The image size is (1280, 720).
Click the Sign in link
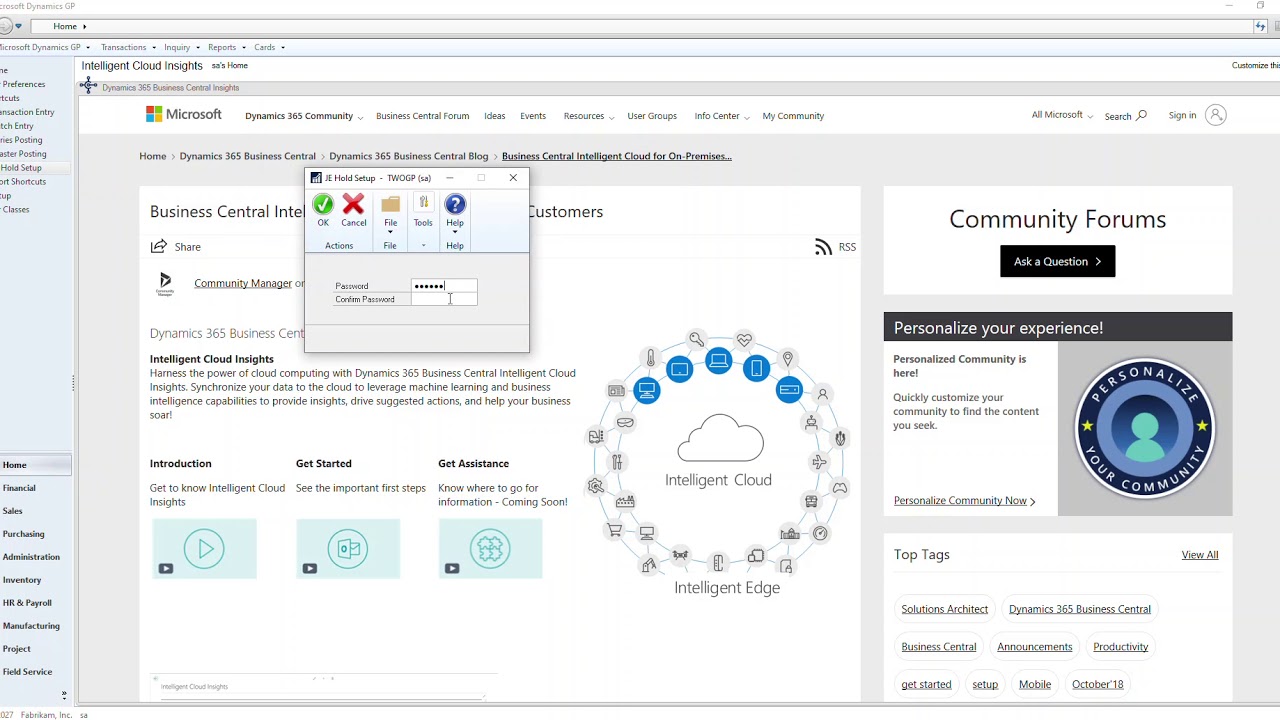1182,115
